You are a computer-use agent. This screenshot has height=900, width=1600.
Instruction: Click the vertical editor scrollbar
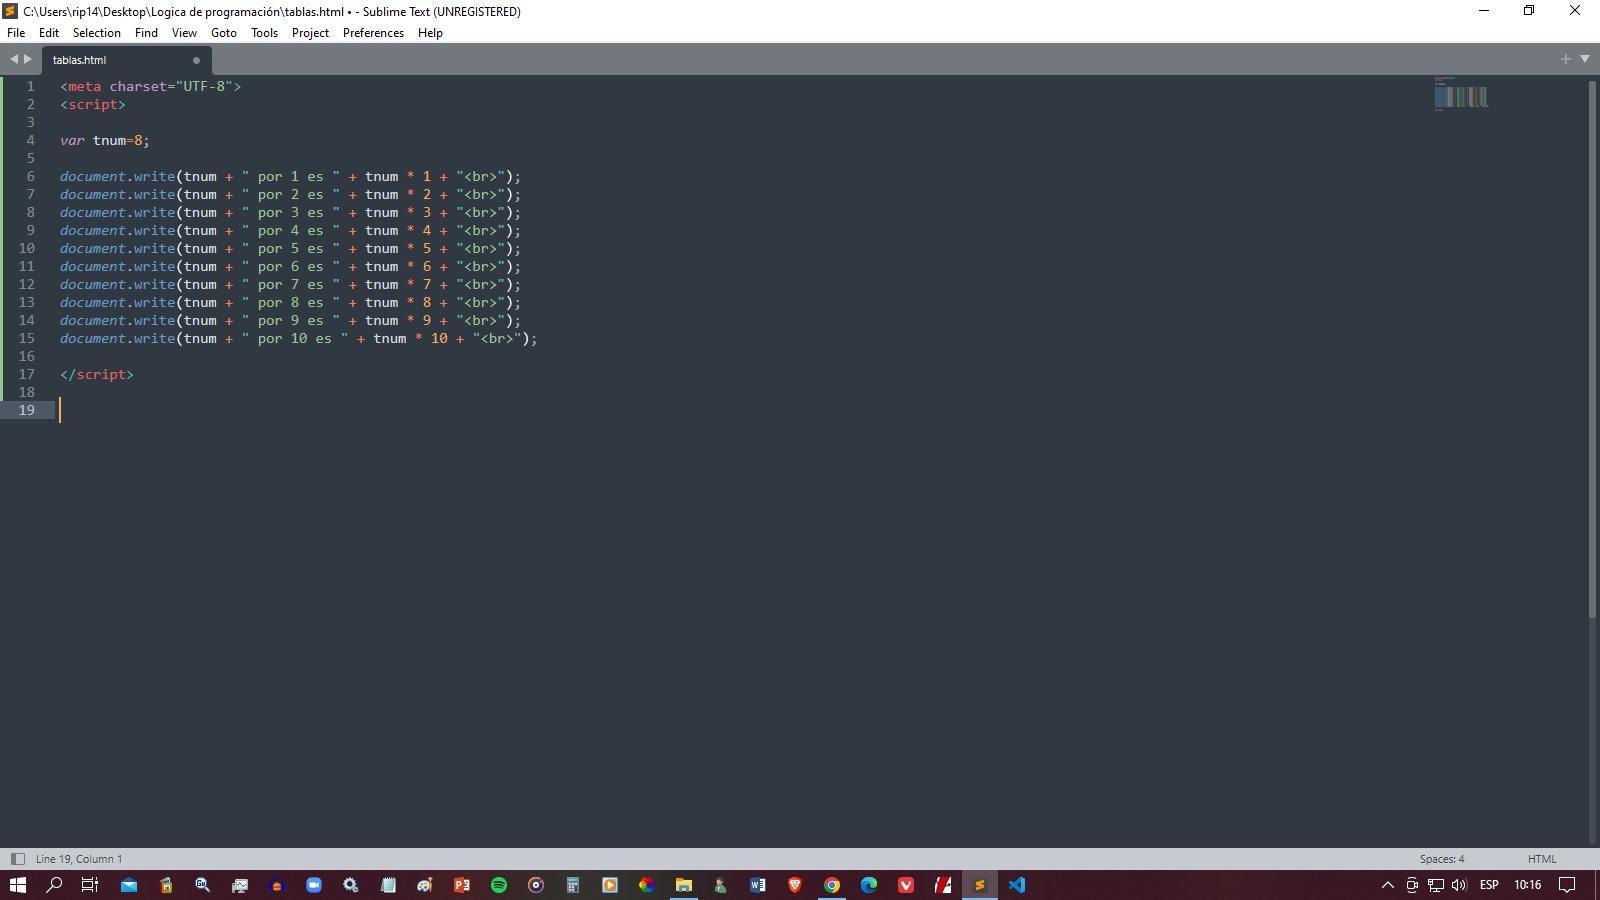[1592, 349]
